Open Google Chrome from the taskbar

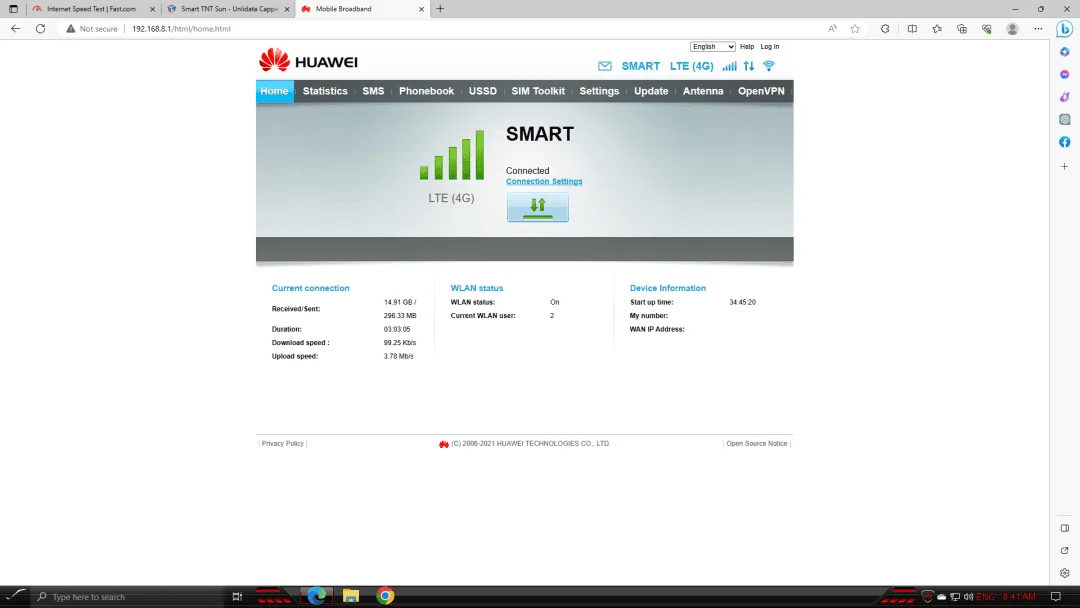coord(385,596)
